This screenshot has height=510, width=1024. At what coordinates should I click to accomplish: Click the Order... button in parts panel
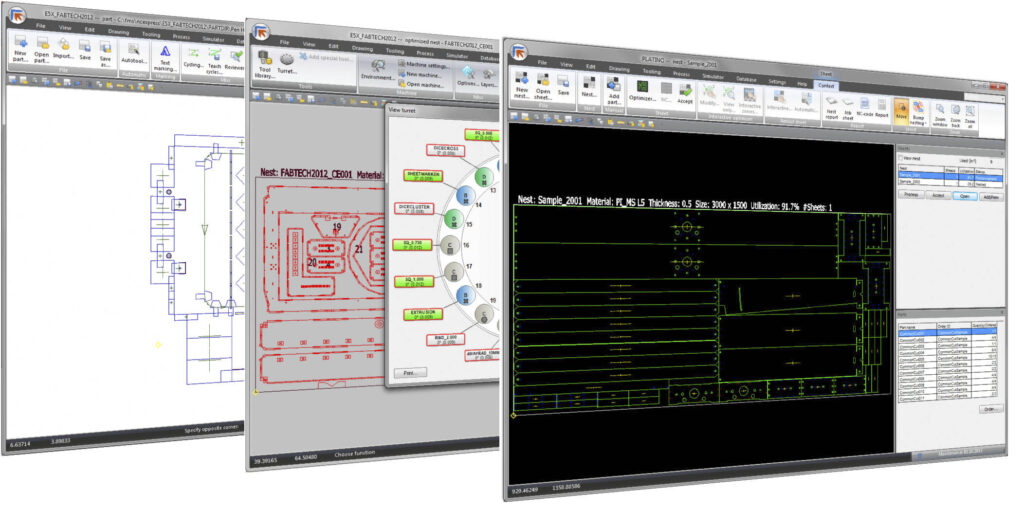pyautogui.click(x=990, y=409)
